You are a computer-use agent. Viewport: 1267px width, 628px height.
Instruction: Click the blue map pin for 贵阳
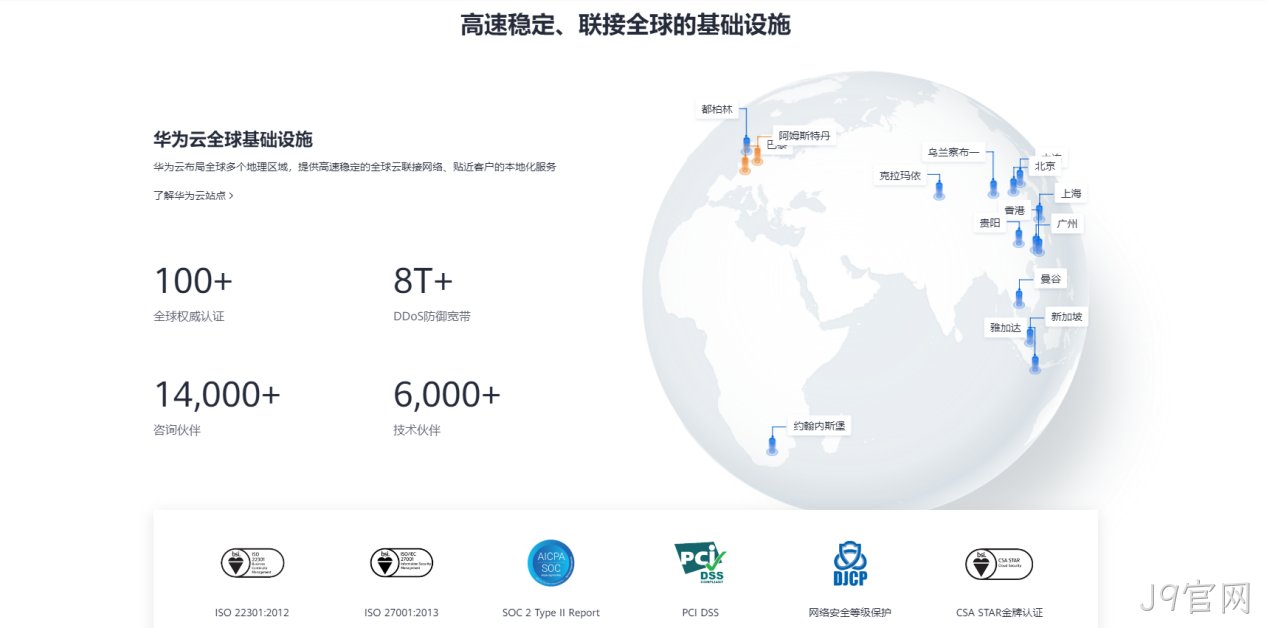point(1019,237)
